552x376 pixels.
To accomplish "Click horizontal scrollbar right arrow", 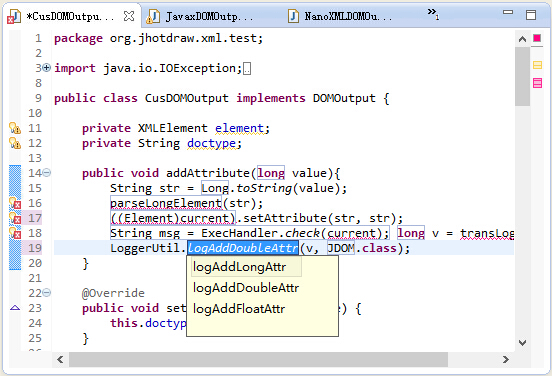I will pos(506,359).
